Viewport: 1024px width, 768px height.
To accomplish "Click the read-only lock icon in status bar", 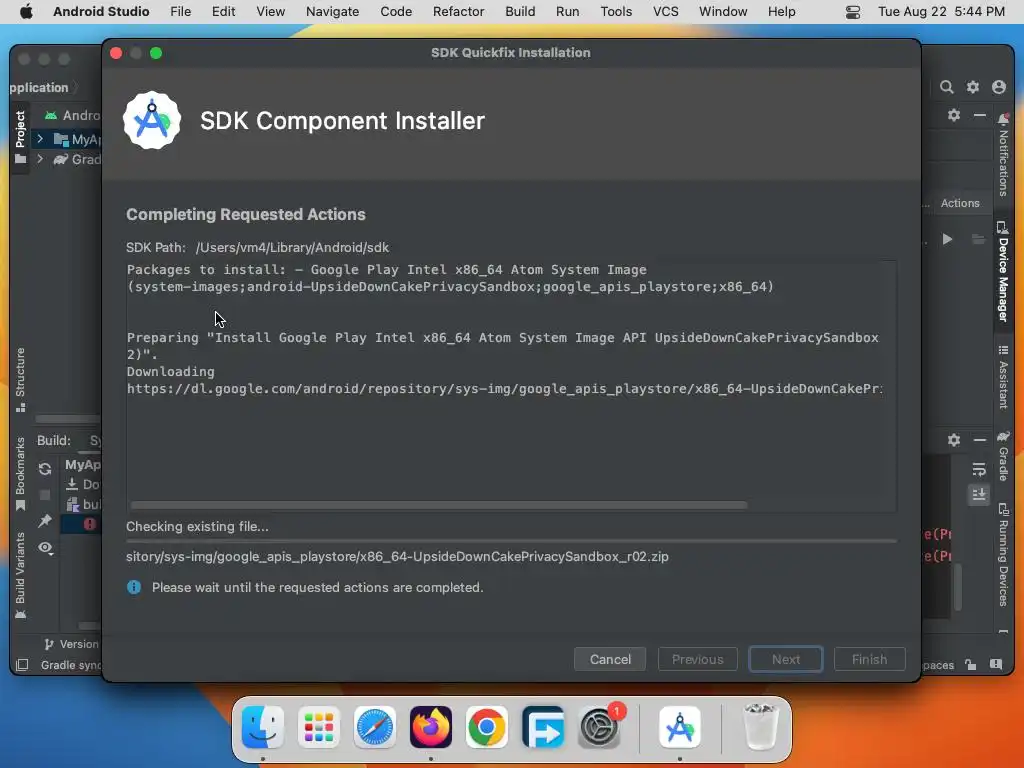I will (x=971, y=665).
